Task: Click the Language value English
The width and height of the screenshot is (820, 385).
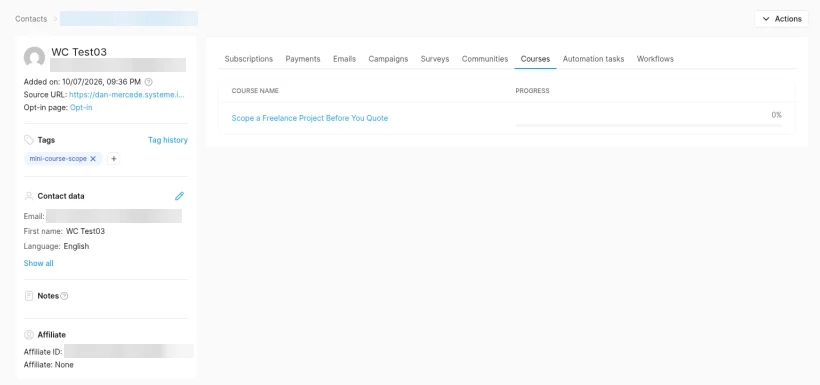Action: 76,246
